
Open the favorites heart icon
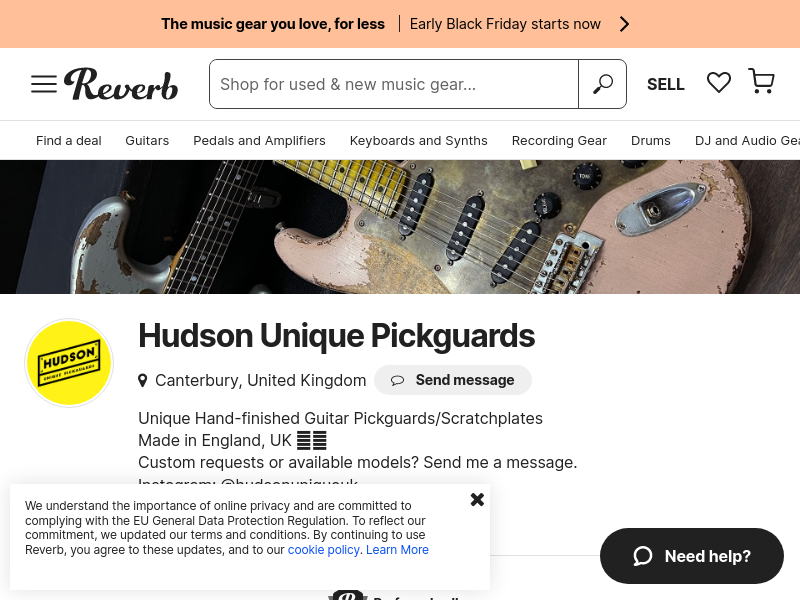tap(718, 83)
